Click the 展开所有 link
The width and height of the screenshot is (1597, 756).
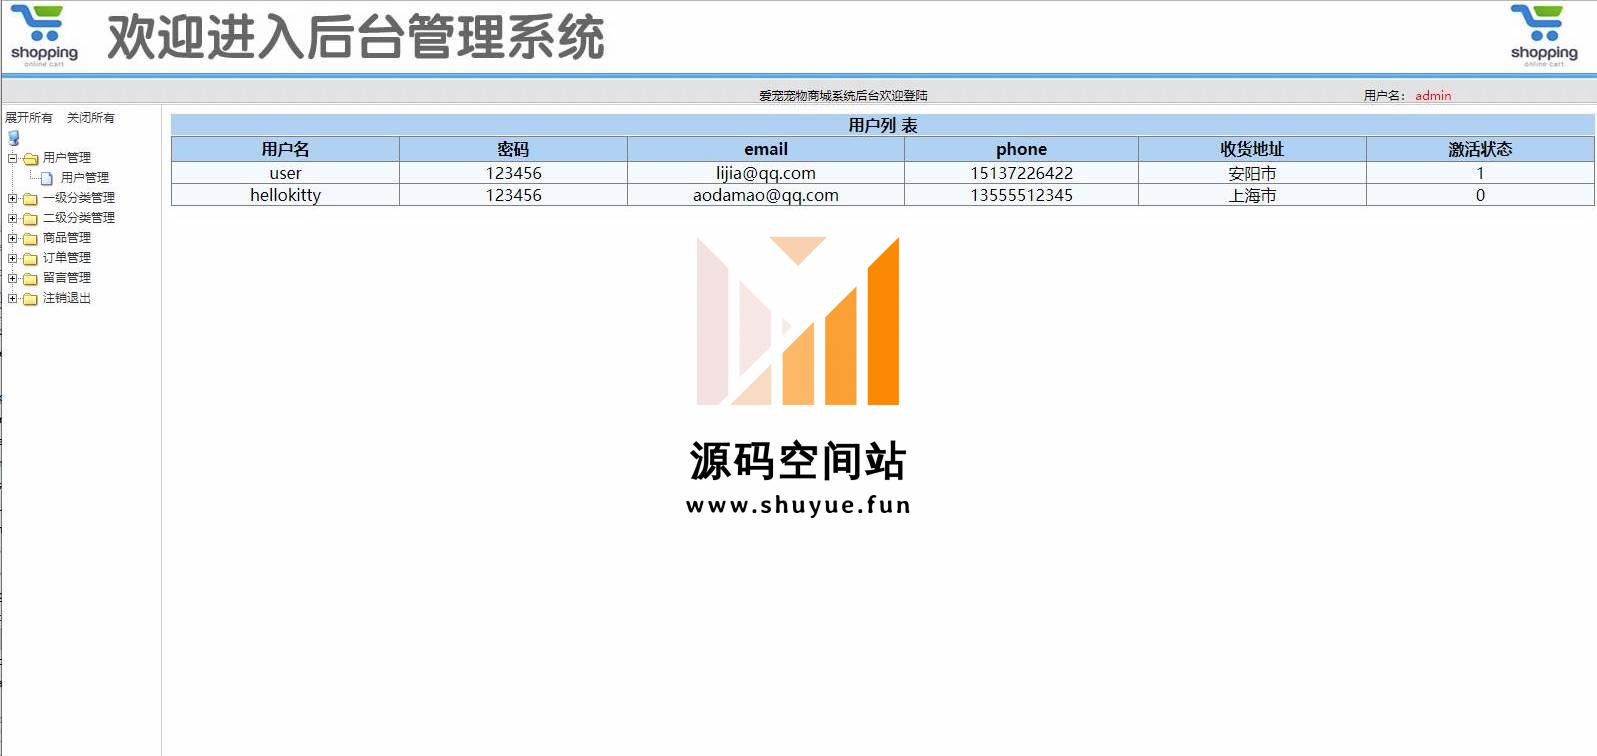click(x=29, y=117)
